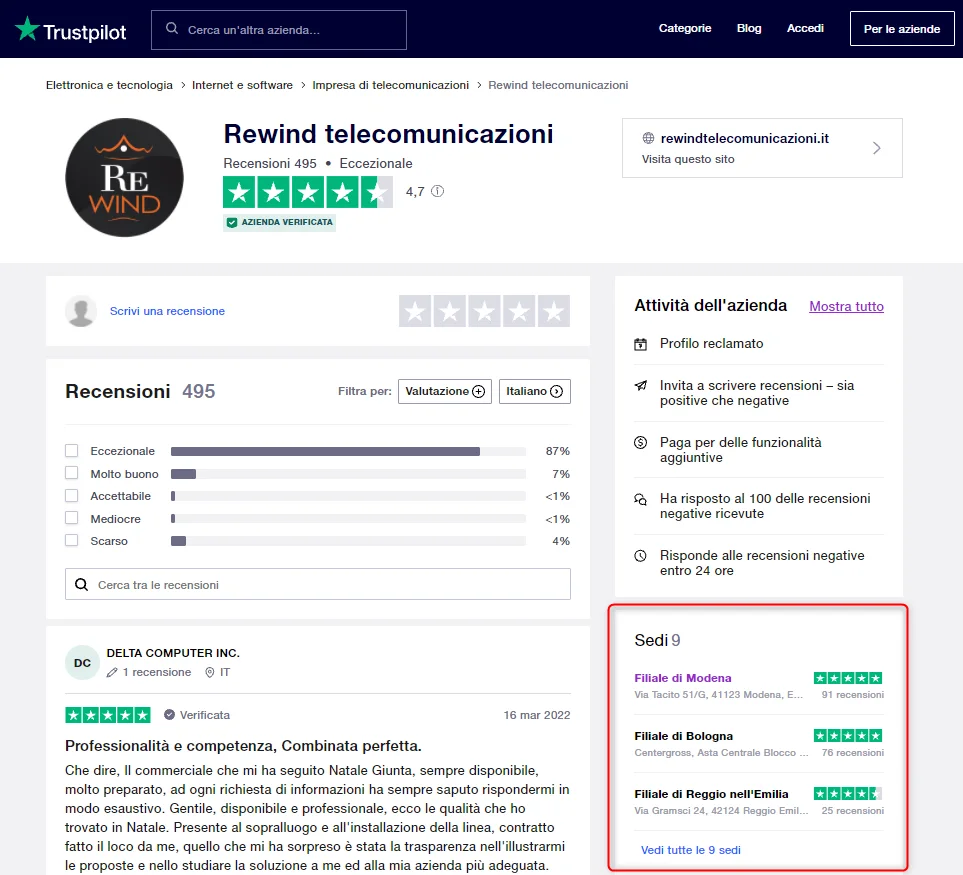Click the main green star rating banner
This screenshot has width=963, height=875.
[308, 192]
